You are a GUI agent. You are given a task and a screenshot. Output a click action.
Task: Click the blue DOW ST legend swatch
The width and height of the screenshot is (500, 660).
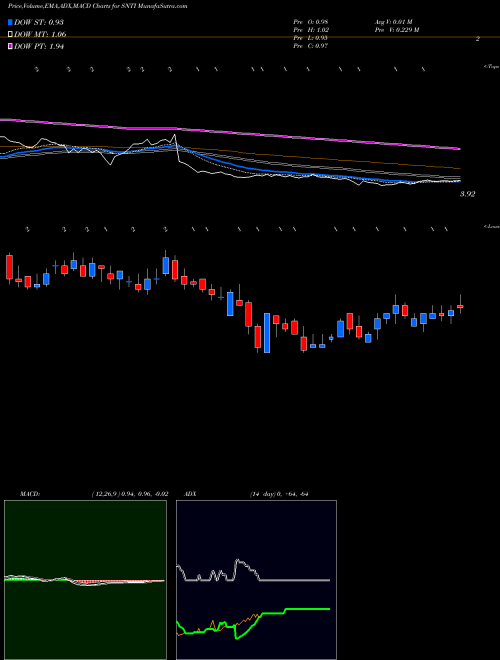coord(10,22)
